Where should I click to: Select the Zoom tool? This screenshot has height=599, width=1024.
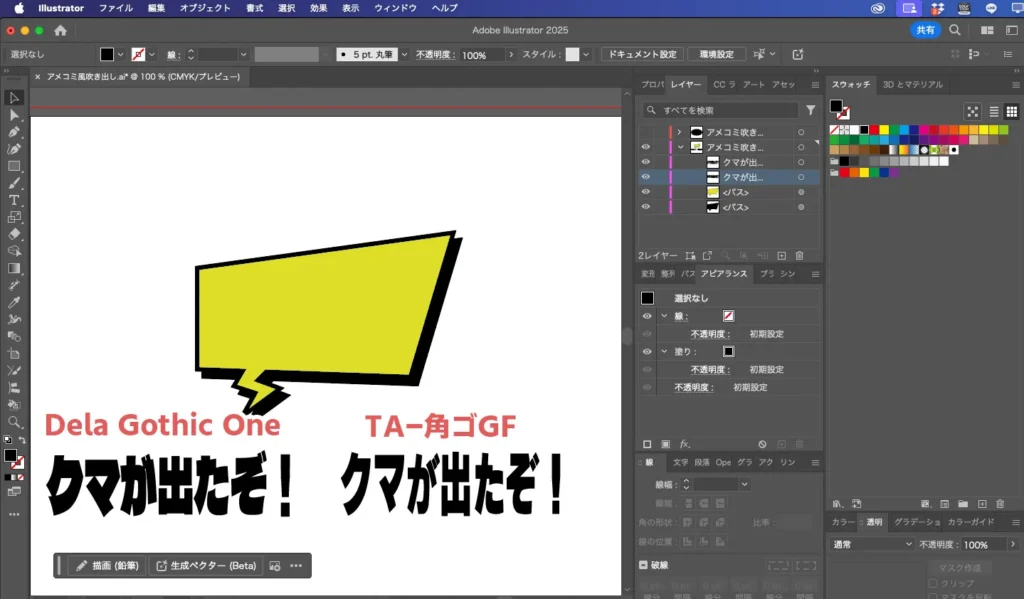tap(14, 420)
